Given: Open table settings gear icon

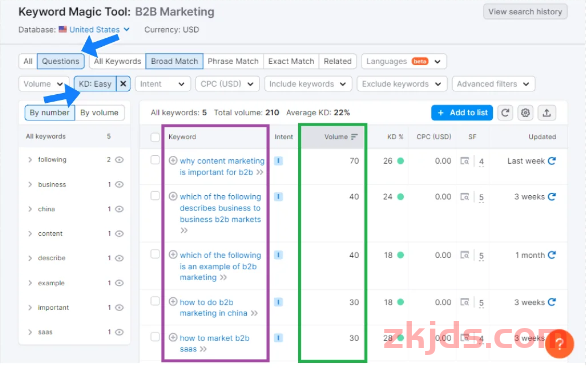Looking at the screenshot, I should click(525, 113).
